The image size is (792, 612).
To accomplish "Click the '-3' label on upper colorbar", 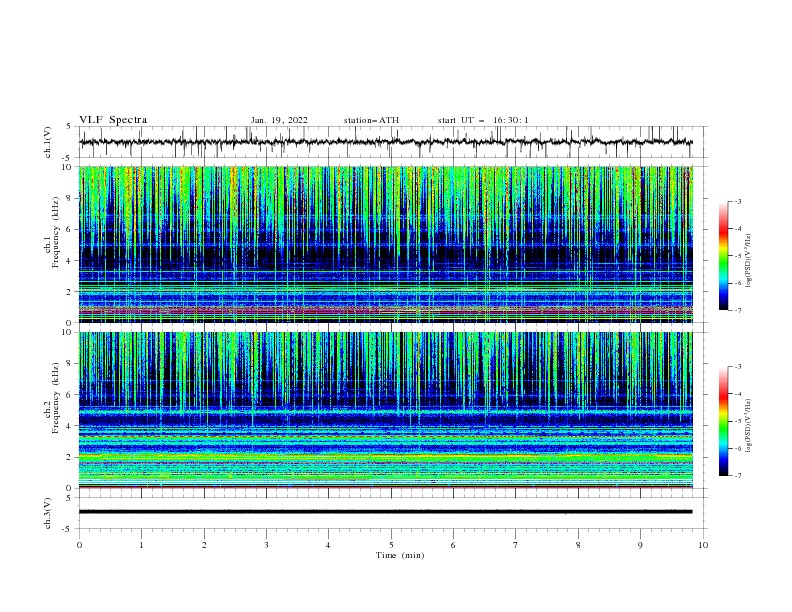I will (x=737, y=201).
